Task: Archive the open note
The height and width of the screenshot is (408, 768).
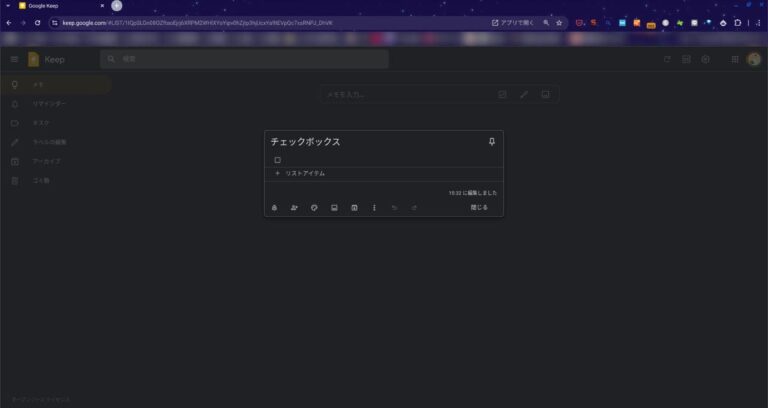Action: [x=354, y=208]
